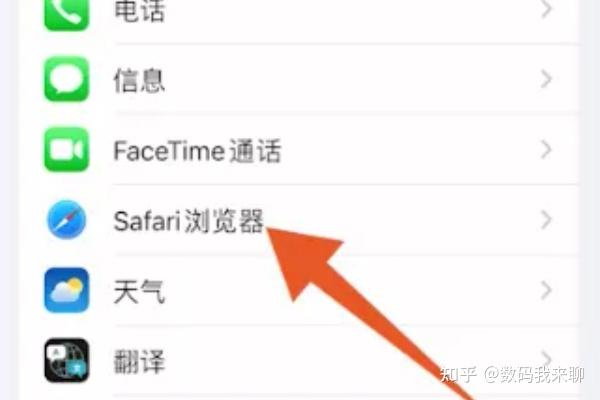This screenshot has width=600, height=400.
Task: Open the 翻译 settings entry
Action: [298, 360]
